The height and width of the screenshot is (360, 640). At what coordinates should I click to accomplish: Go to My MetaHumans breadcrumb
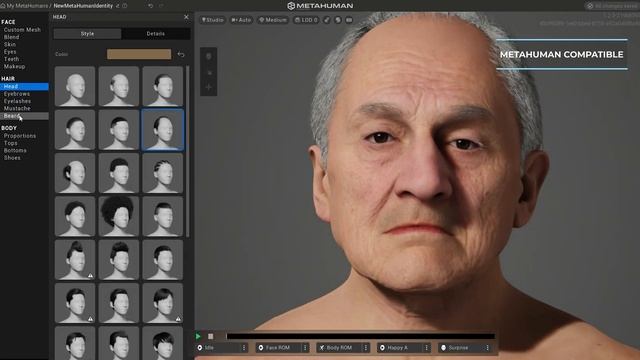tap(27, 6)
